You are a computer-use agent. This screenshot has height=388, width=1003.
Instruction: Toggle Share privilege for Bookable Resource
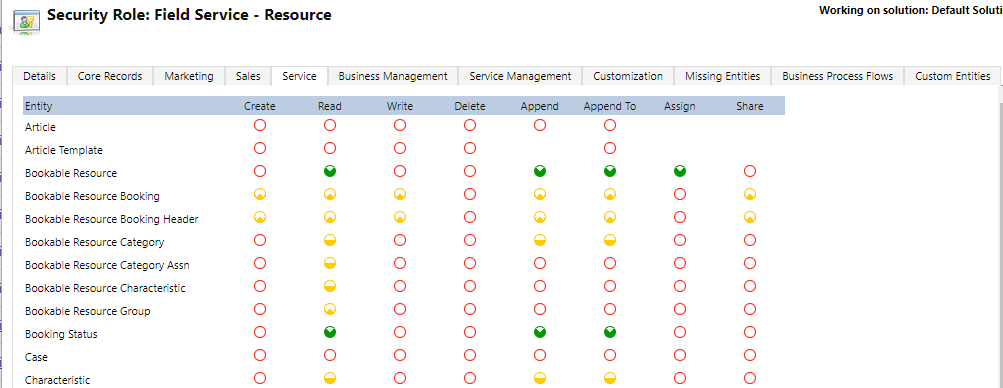[750, 171]
